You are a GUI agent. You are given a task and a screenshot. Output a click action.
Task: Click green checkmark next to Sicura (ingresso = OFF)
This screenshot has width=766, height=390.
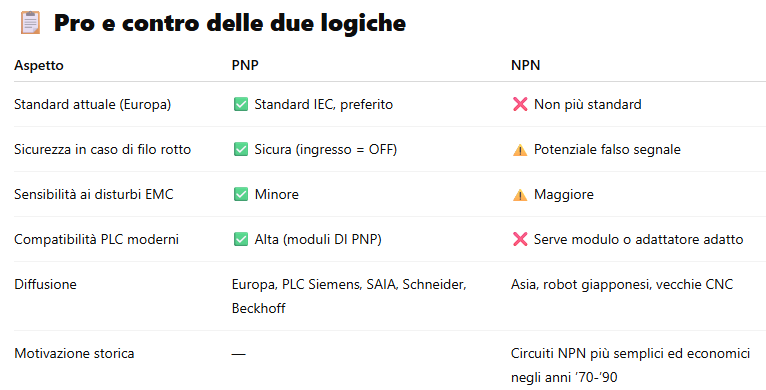[x=241, y=150]
